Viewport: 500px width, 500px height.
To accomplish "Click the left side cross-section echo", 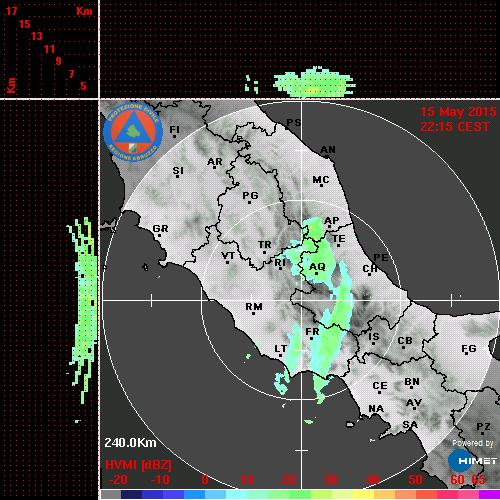I will pyautogui.click(x=83, y=308).
